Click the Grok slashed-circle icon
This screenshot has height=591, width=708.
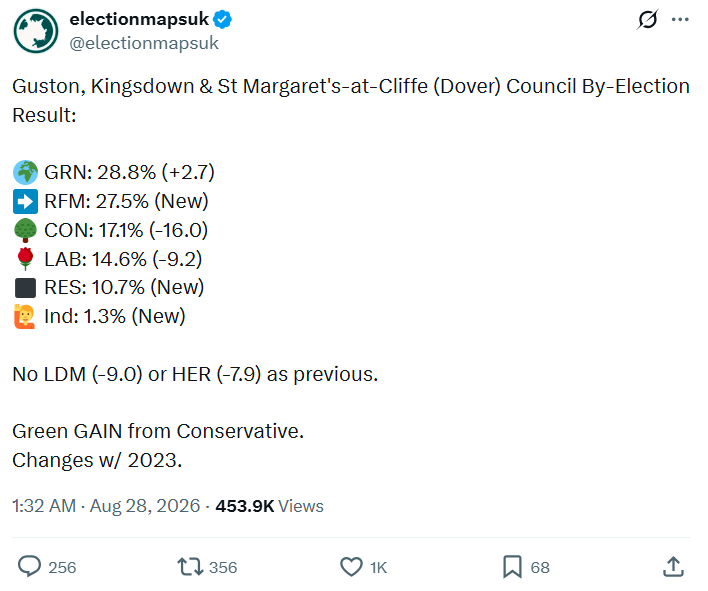pos(647,19)
